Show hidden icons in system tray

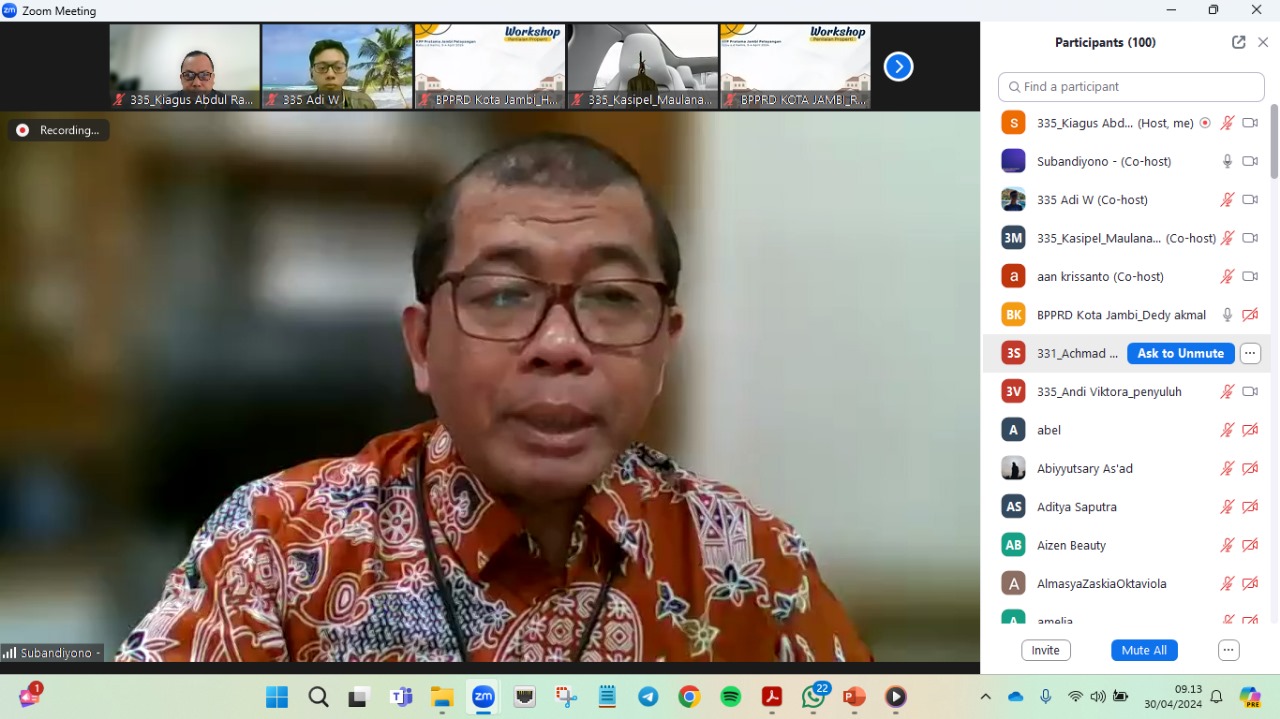[x=985, y=697]
